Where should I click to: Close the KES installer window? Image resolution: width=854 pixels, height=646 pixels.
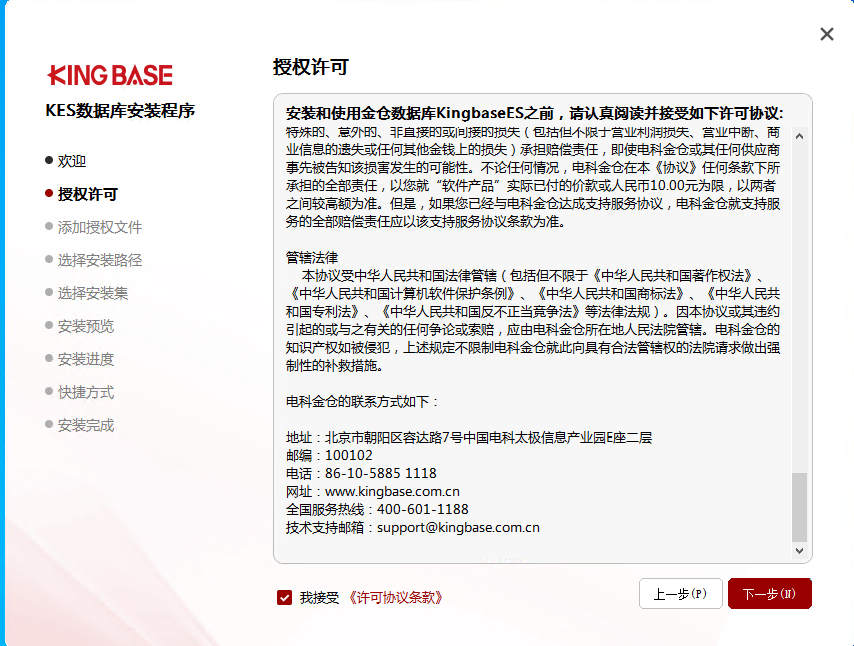[827, 34]
